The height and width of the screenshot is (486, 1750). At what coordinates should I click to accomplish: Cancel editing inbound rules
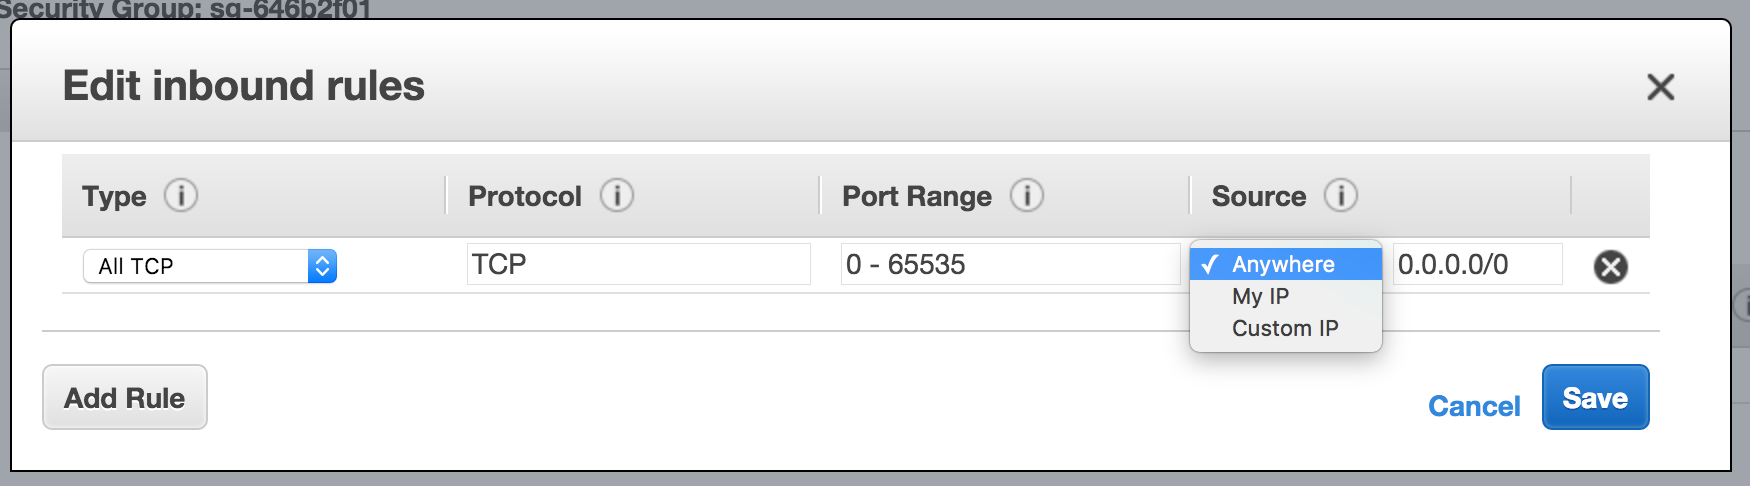(1474, 406)
